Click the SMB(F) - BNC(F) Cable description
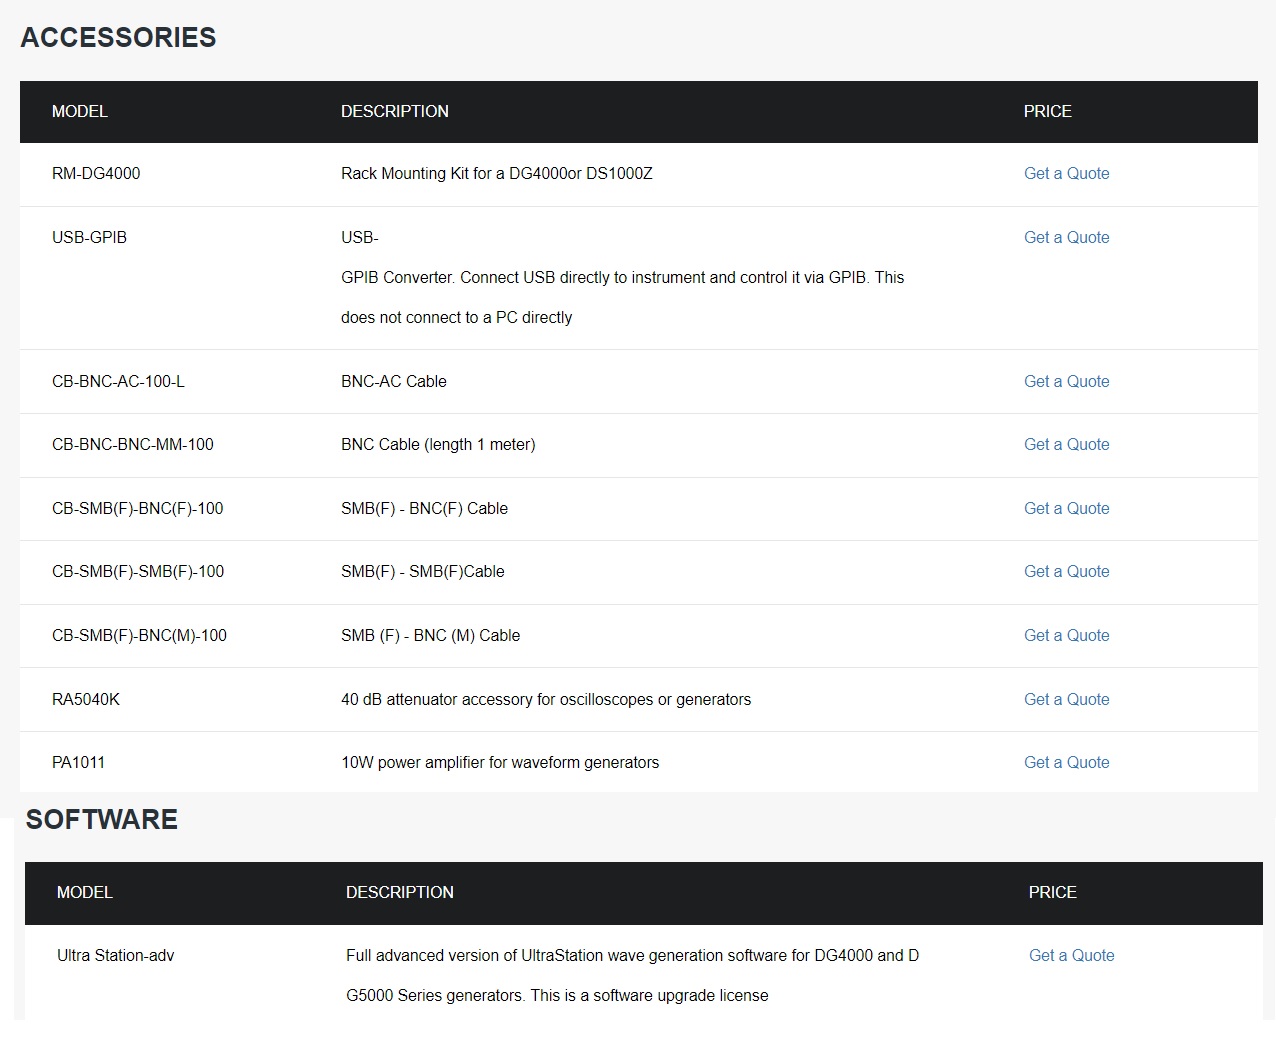Screen dimensions: 1276x1050 tap(424, 508)
